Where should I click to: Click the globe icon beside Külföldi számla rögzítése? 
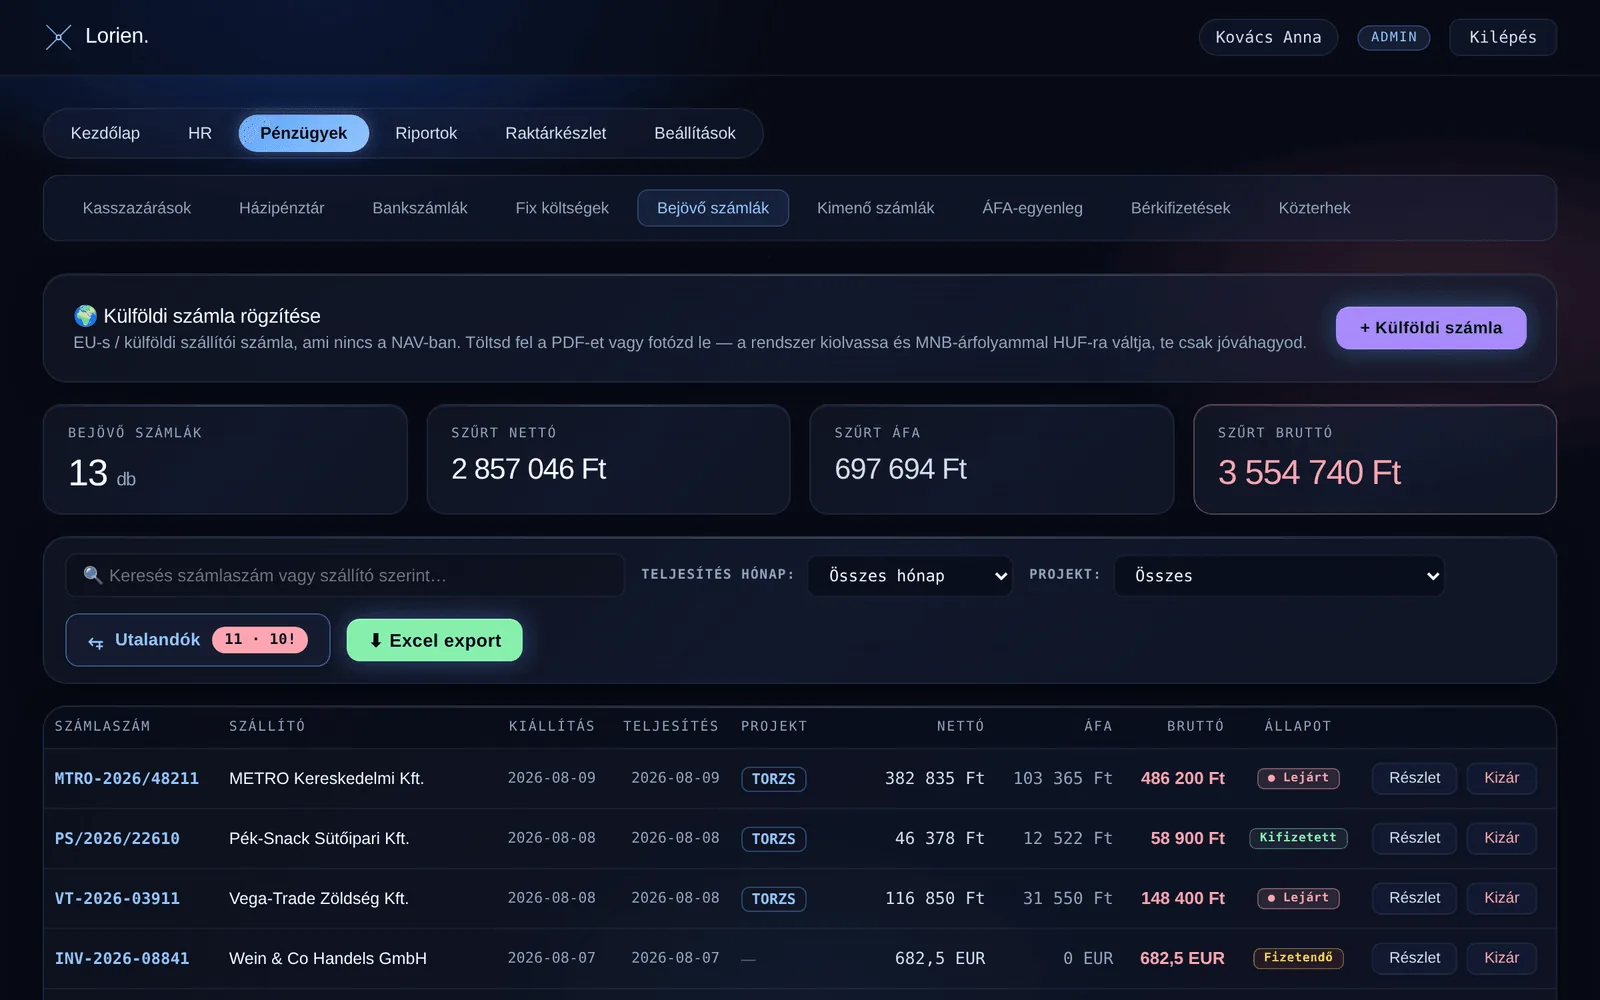pyautogui.click(x=86, y=316)
